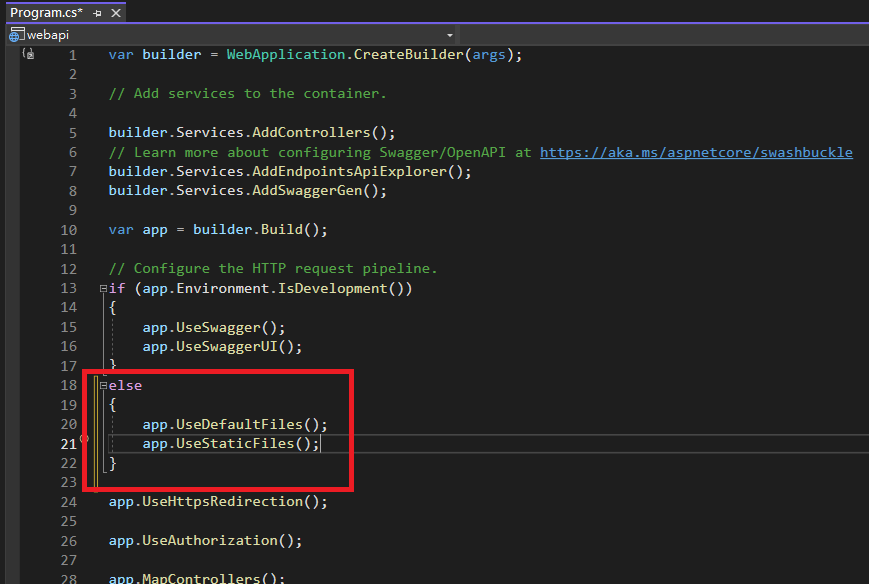The image size is (869, 584).
Task: Click the margin indicator icon beside line 1
Action: tap(28, 54)
